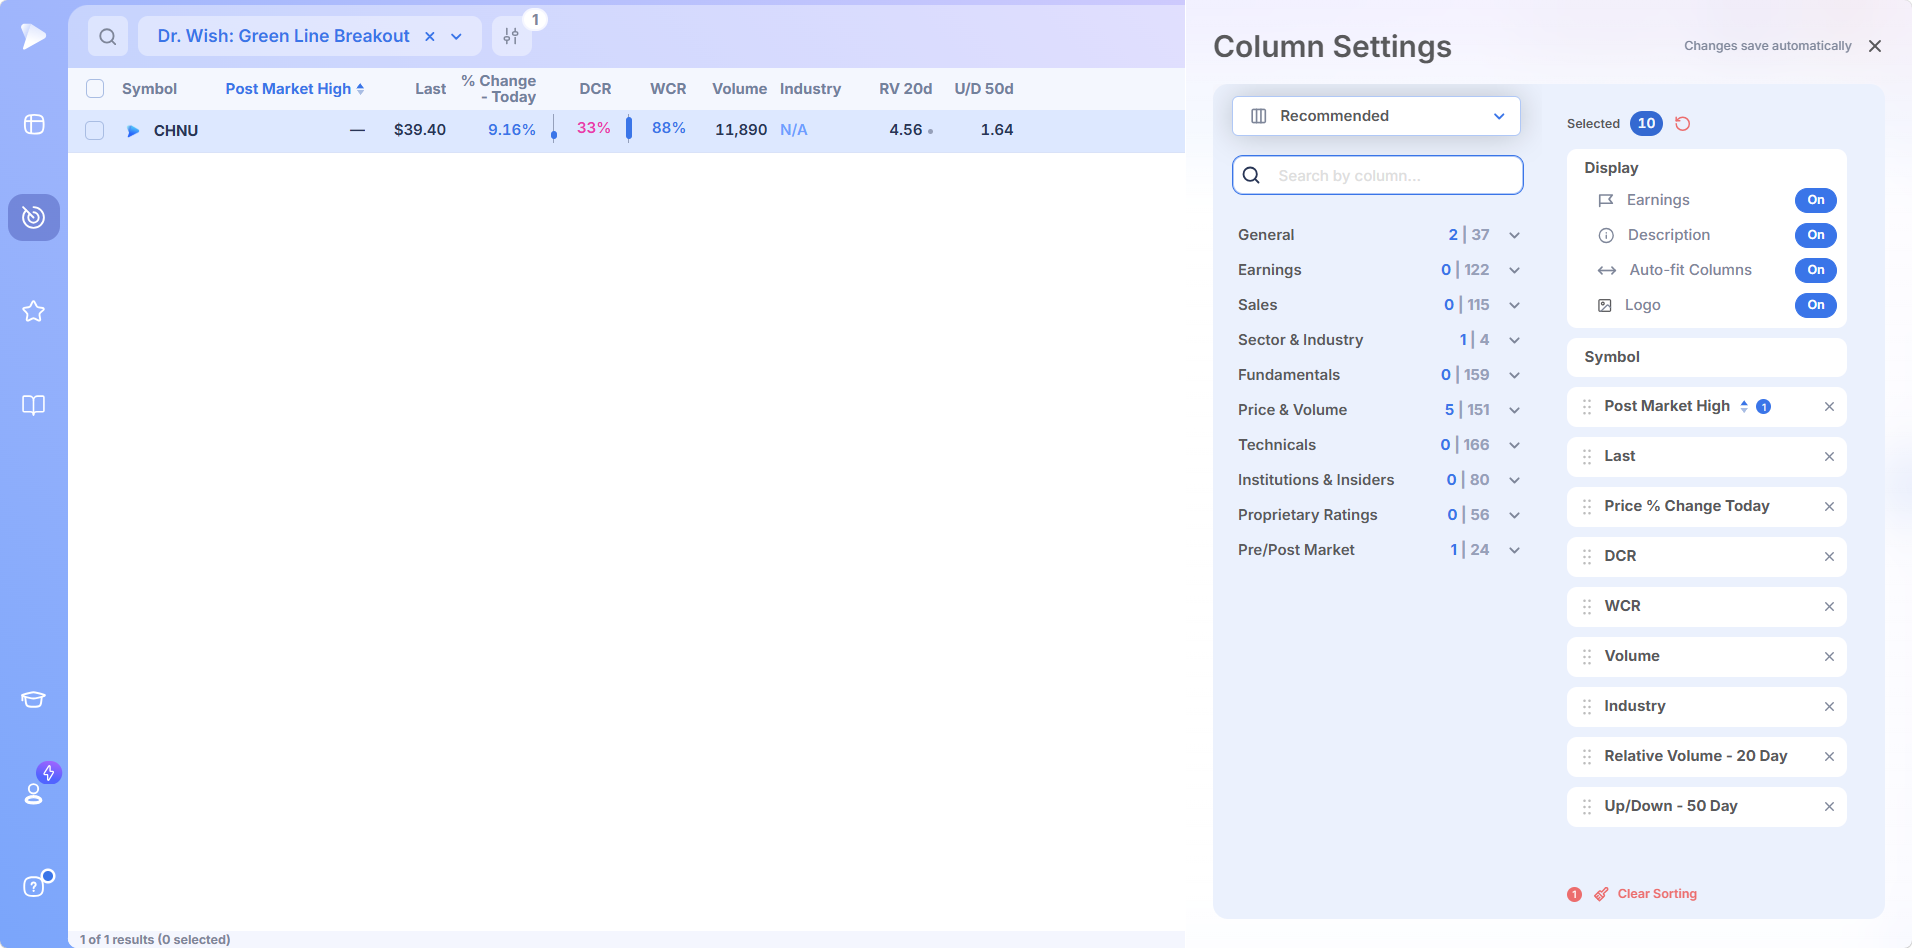Toggle the Description display switch

point(1816,235)
